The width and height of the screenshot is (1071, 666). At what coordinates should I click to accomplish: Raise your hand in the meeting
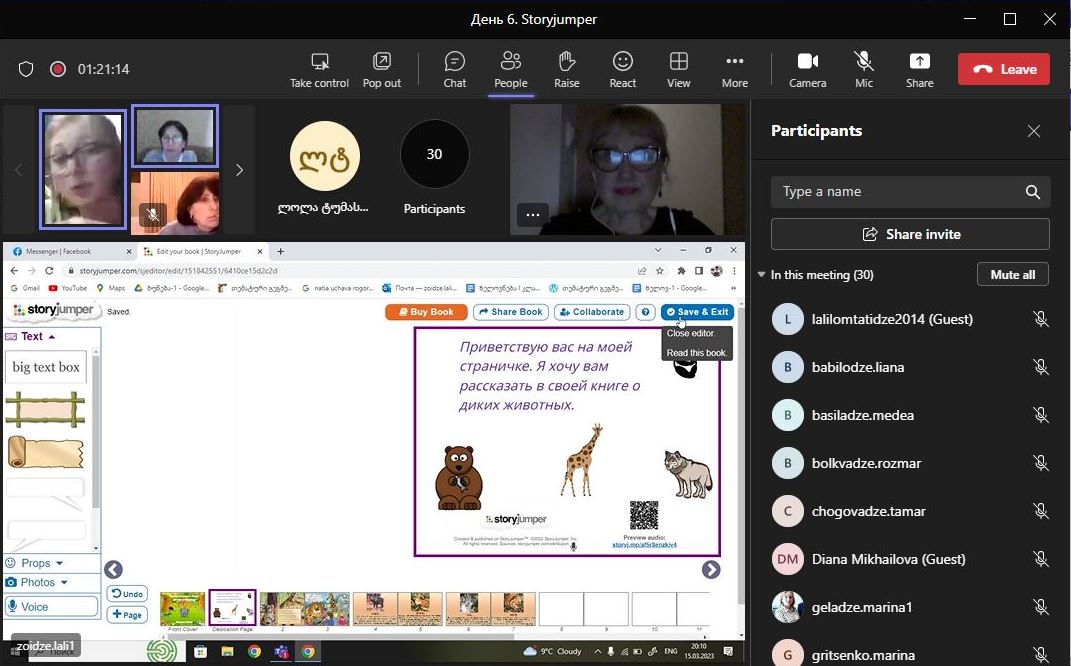click(x=566, y=70)
